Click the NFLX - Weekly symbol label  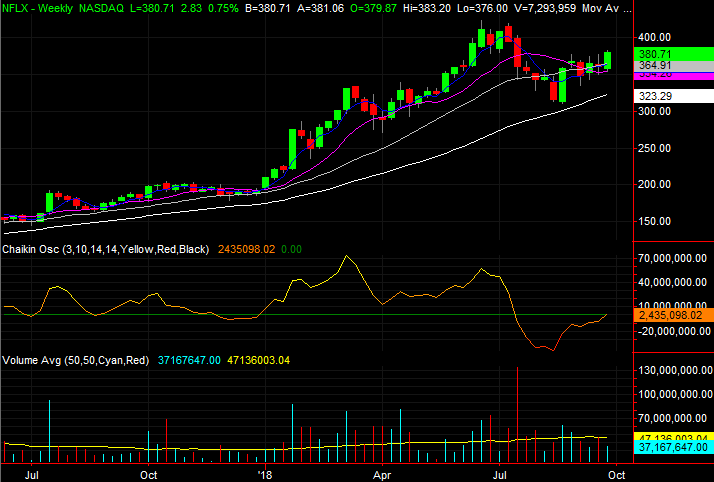coord(37,8)
